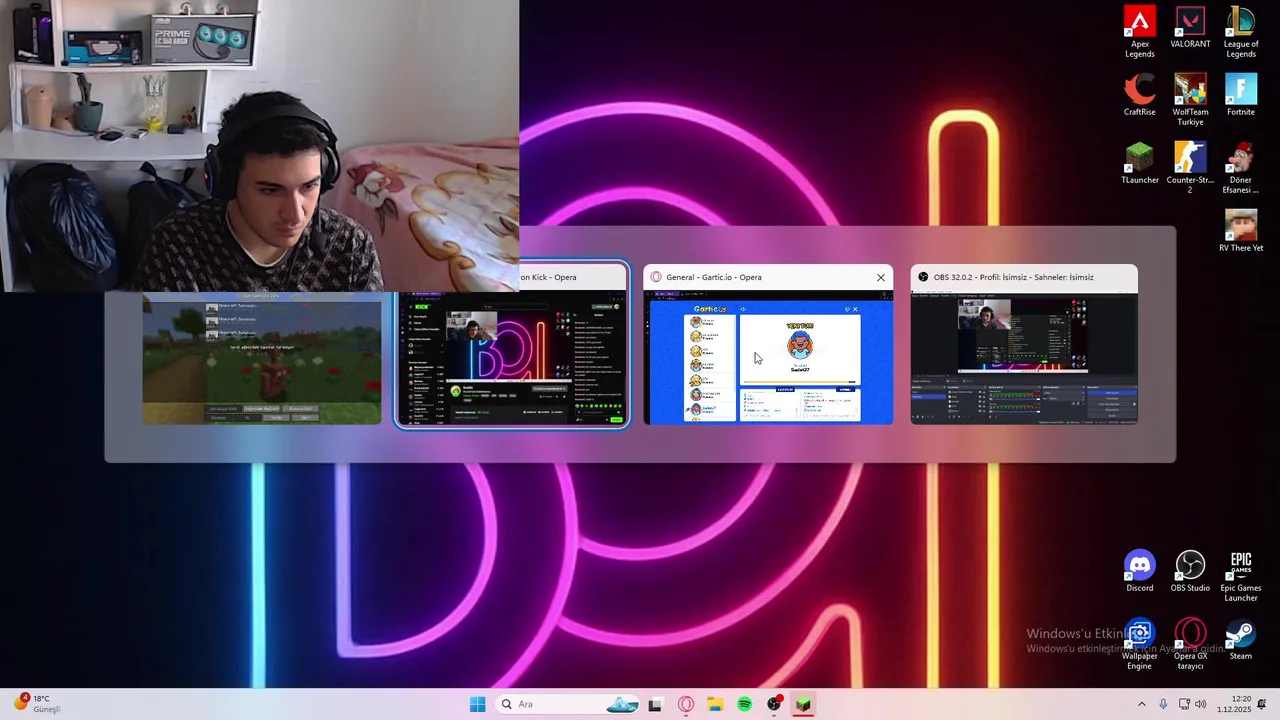
Task: Click the 'General - Gartic.io - Opera' title
Action: click(x=714, y=277)
